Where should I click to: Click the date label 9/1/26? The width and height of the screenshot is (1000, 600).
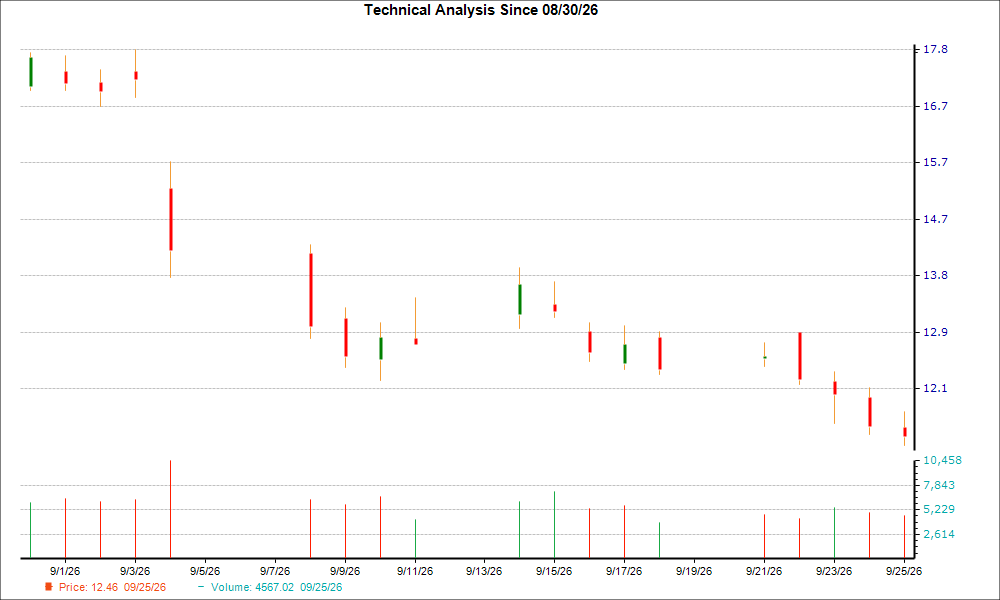(x=65, y=571)
